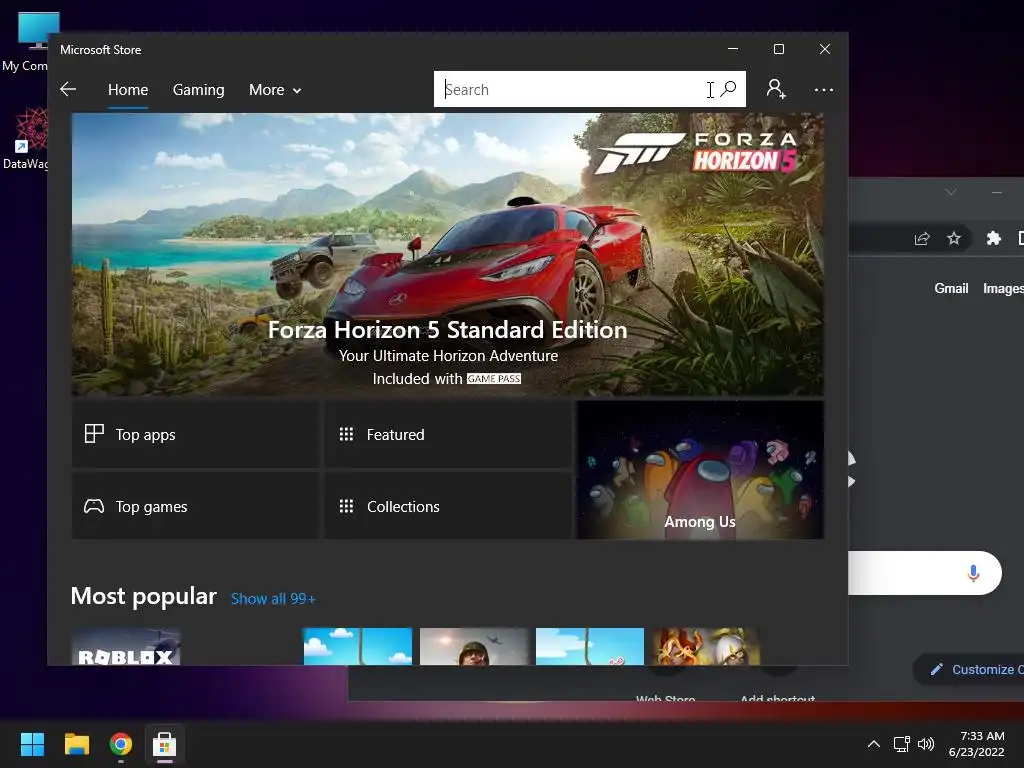This screenshot has height=768, width=1024.
Task: Open Images link in Chrome window
Action: (1003, 288)
